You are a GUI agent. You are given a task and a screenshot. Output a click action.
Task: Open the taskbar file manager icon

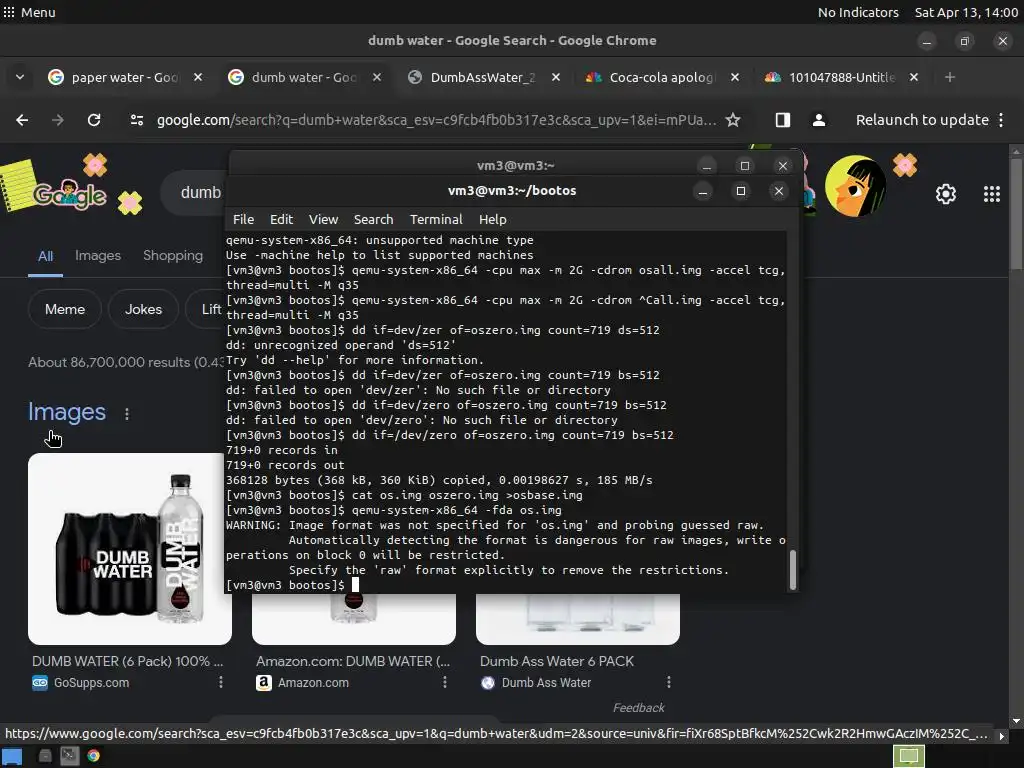coord(45,756)
